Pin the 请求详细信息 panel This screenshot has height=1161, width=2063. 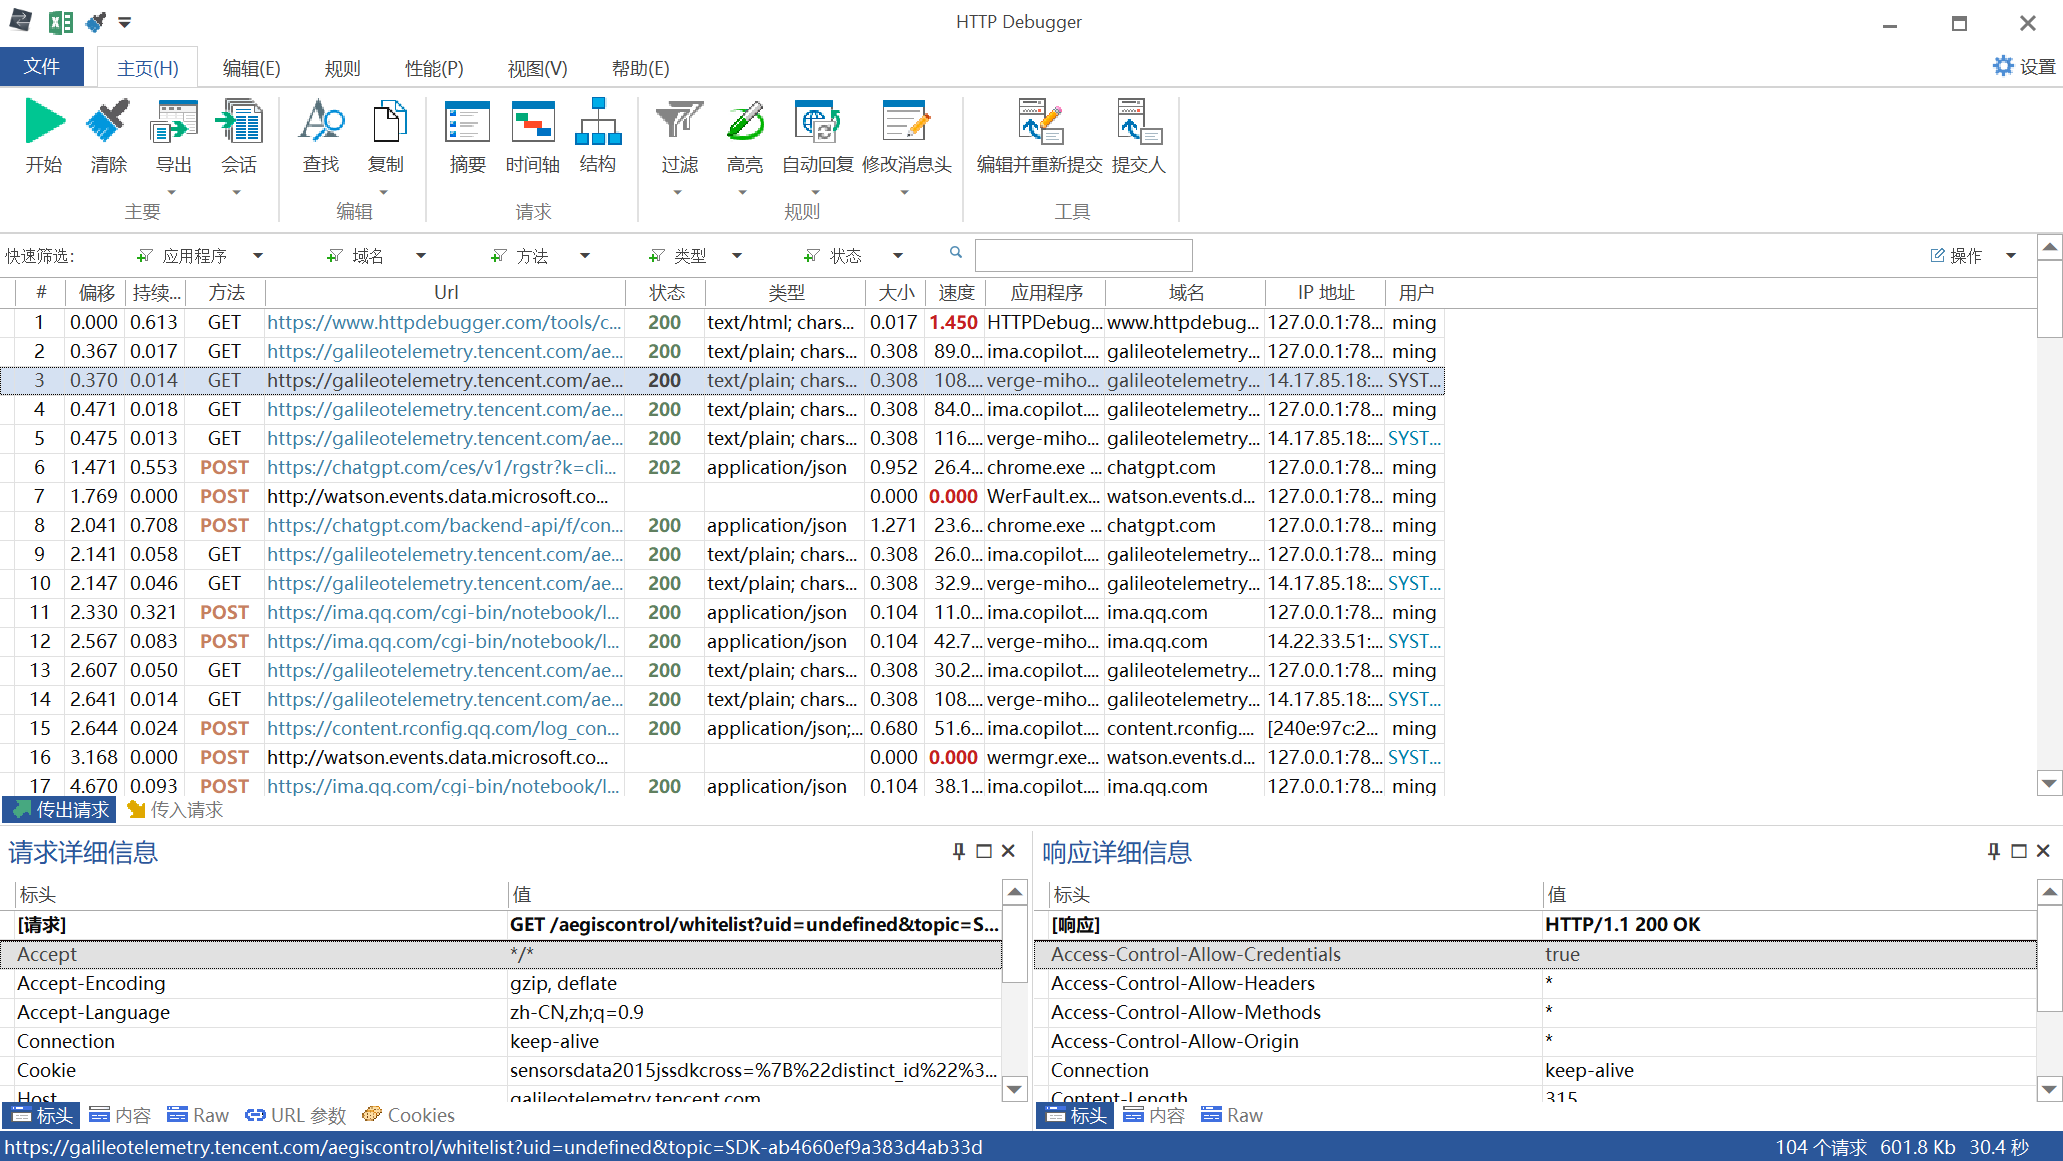[959, 851]
